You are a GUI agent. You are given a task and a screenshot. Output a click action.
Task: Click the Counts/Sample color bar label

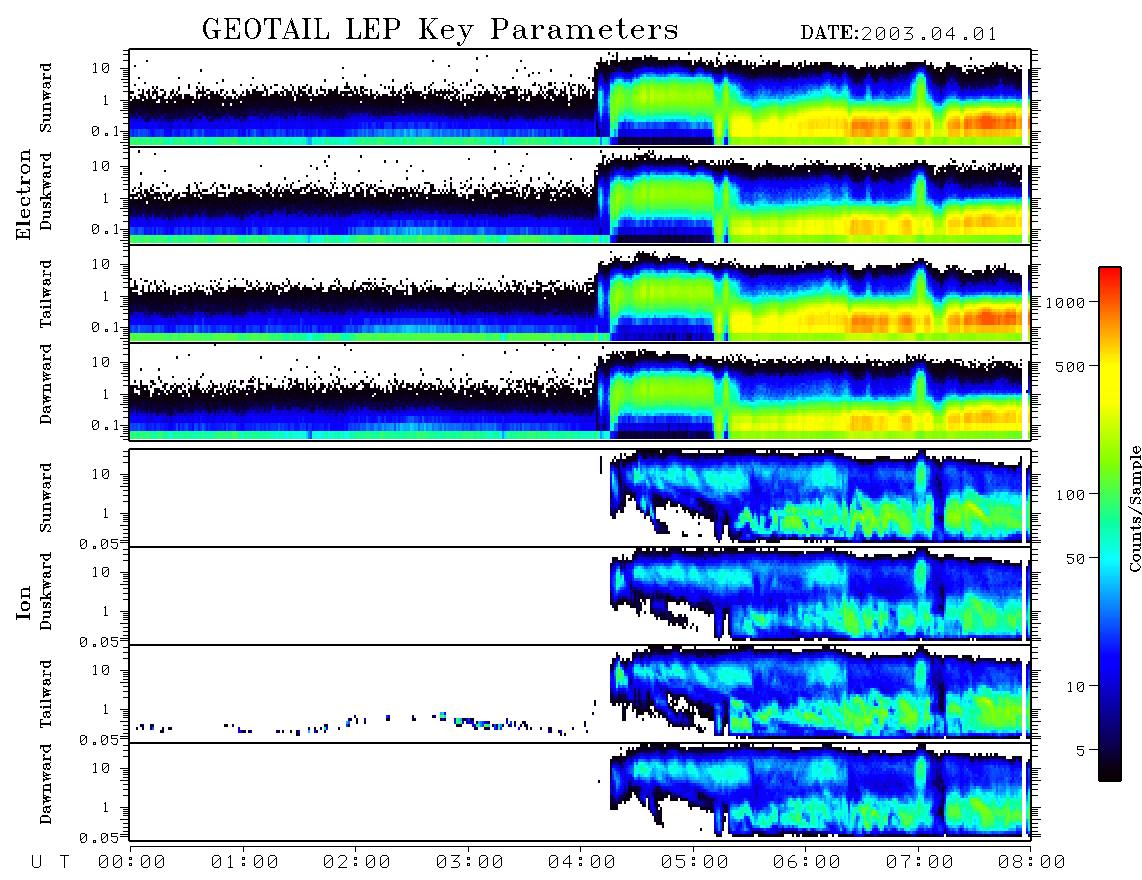(x=1134, y=508)
